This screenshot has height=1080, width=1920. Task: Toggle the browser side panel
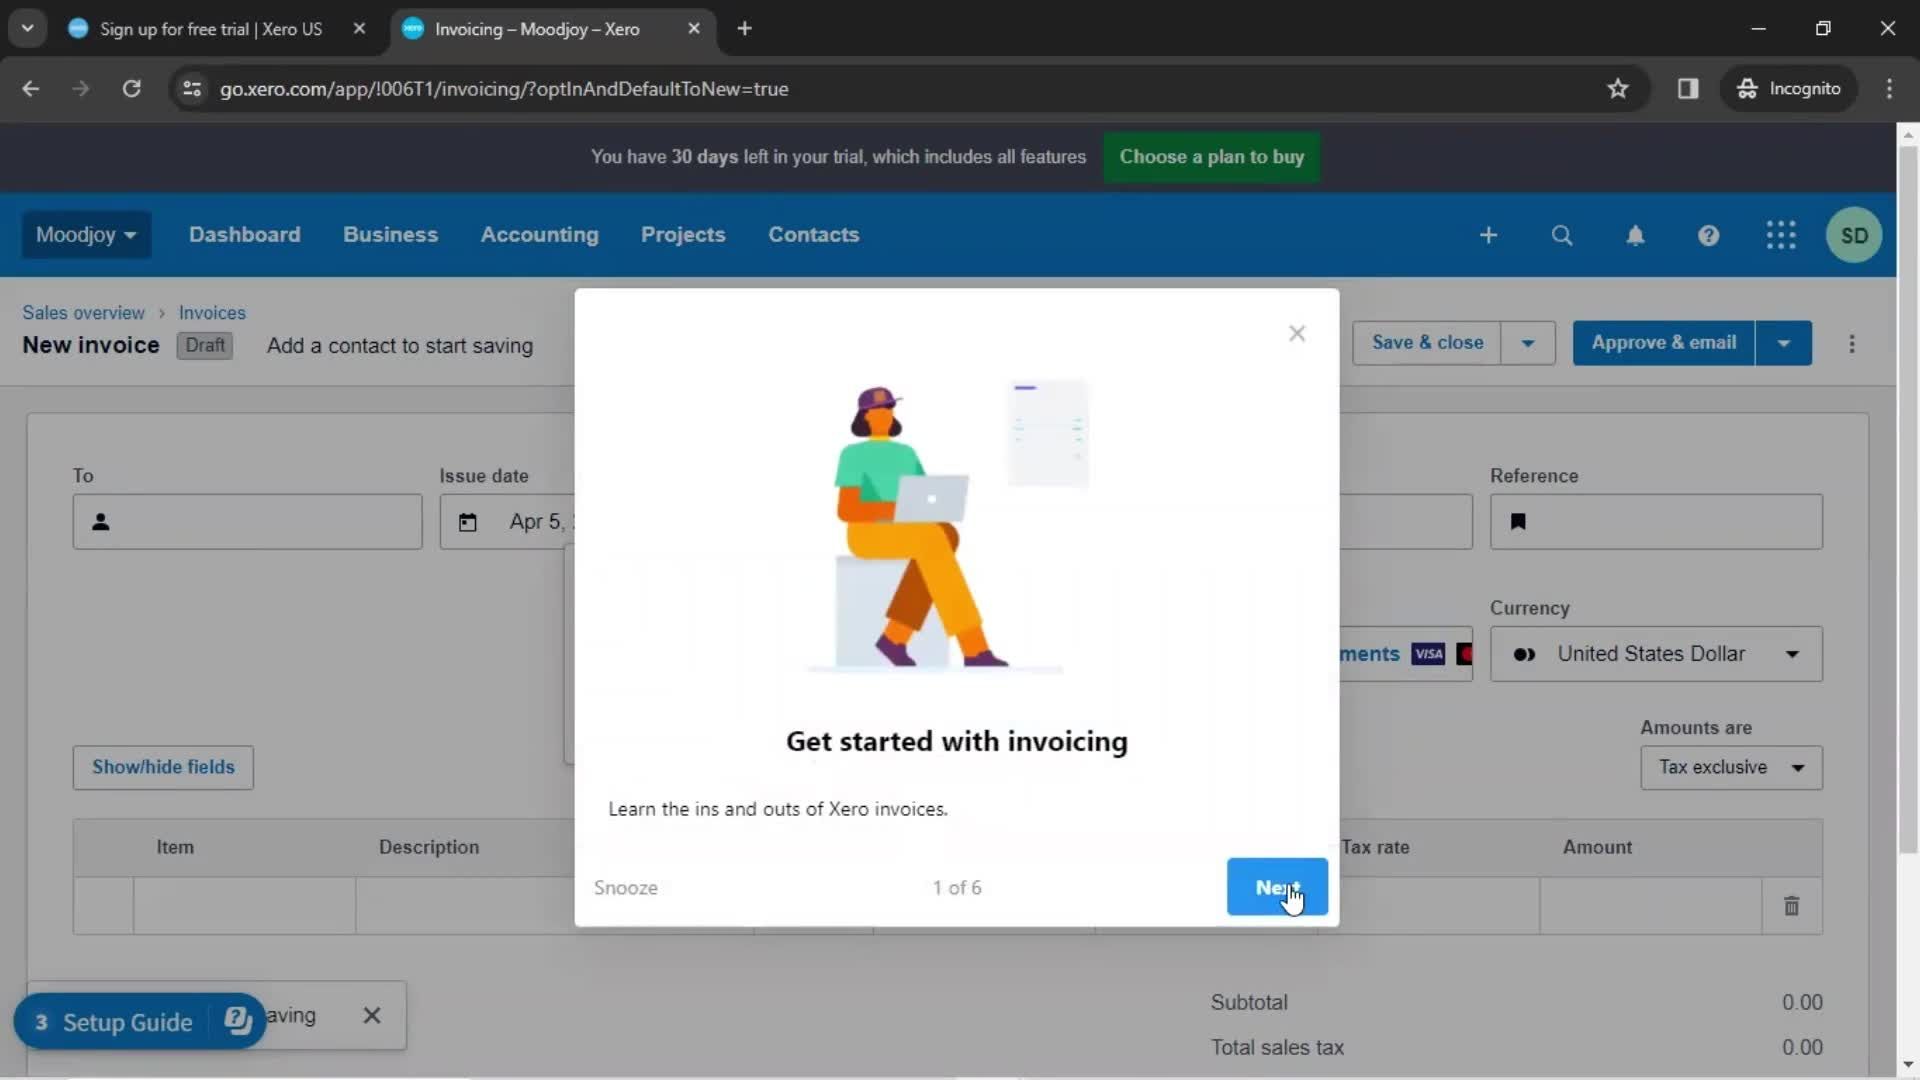tap(1688, 89)
